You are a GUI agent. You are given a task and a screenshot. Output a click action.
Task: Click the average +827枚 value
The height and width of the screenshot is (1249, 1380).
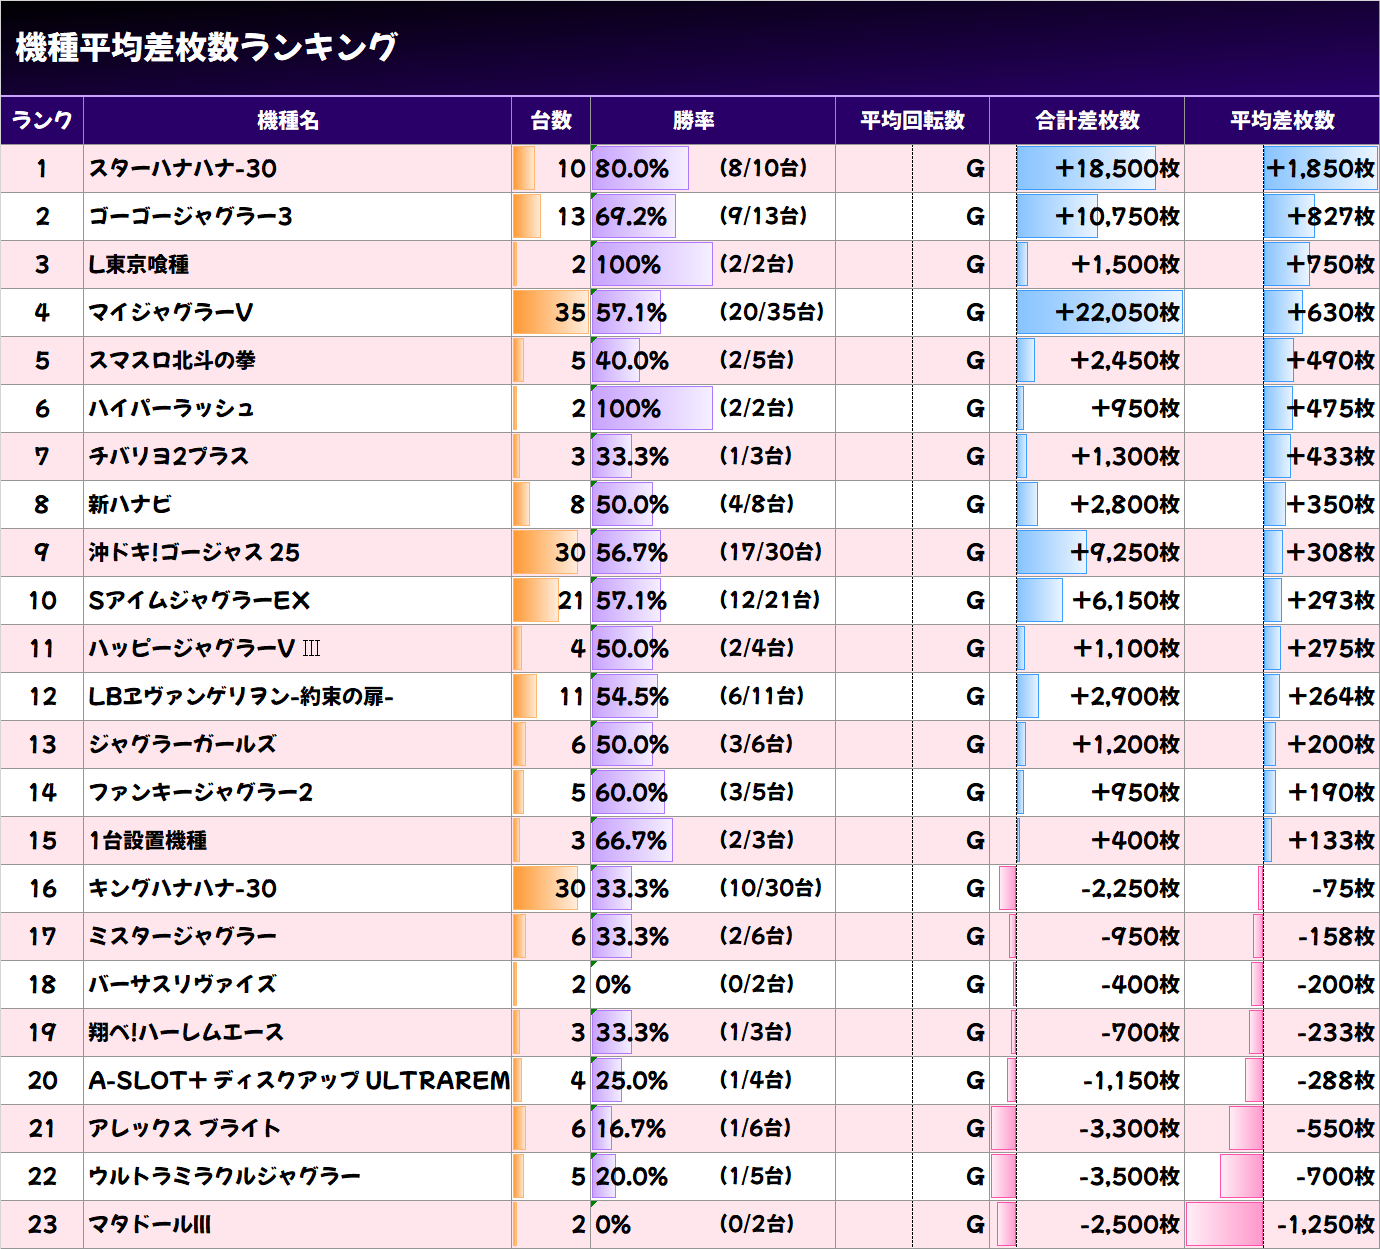[x=1331, y=217]
